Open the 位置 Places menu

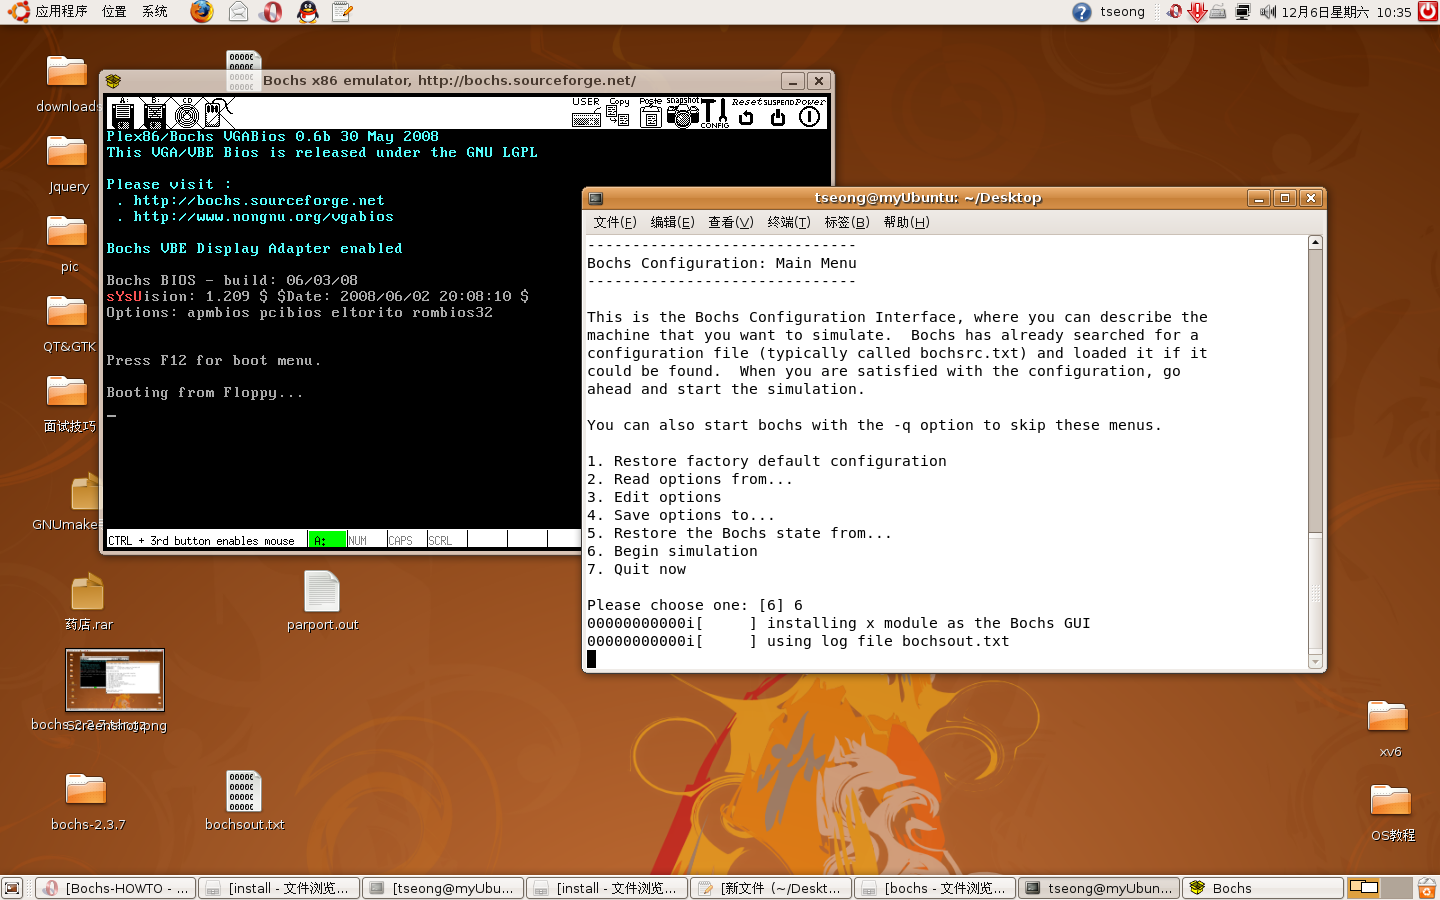coord(114,12)
